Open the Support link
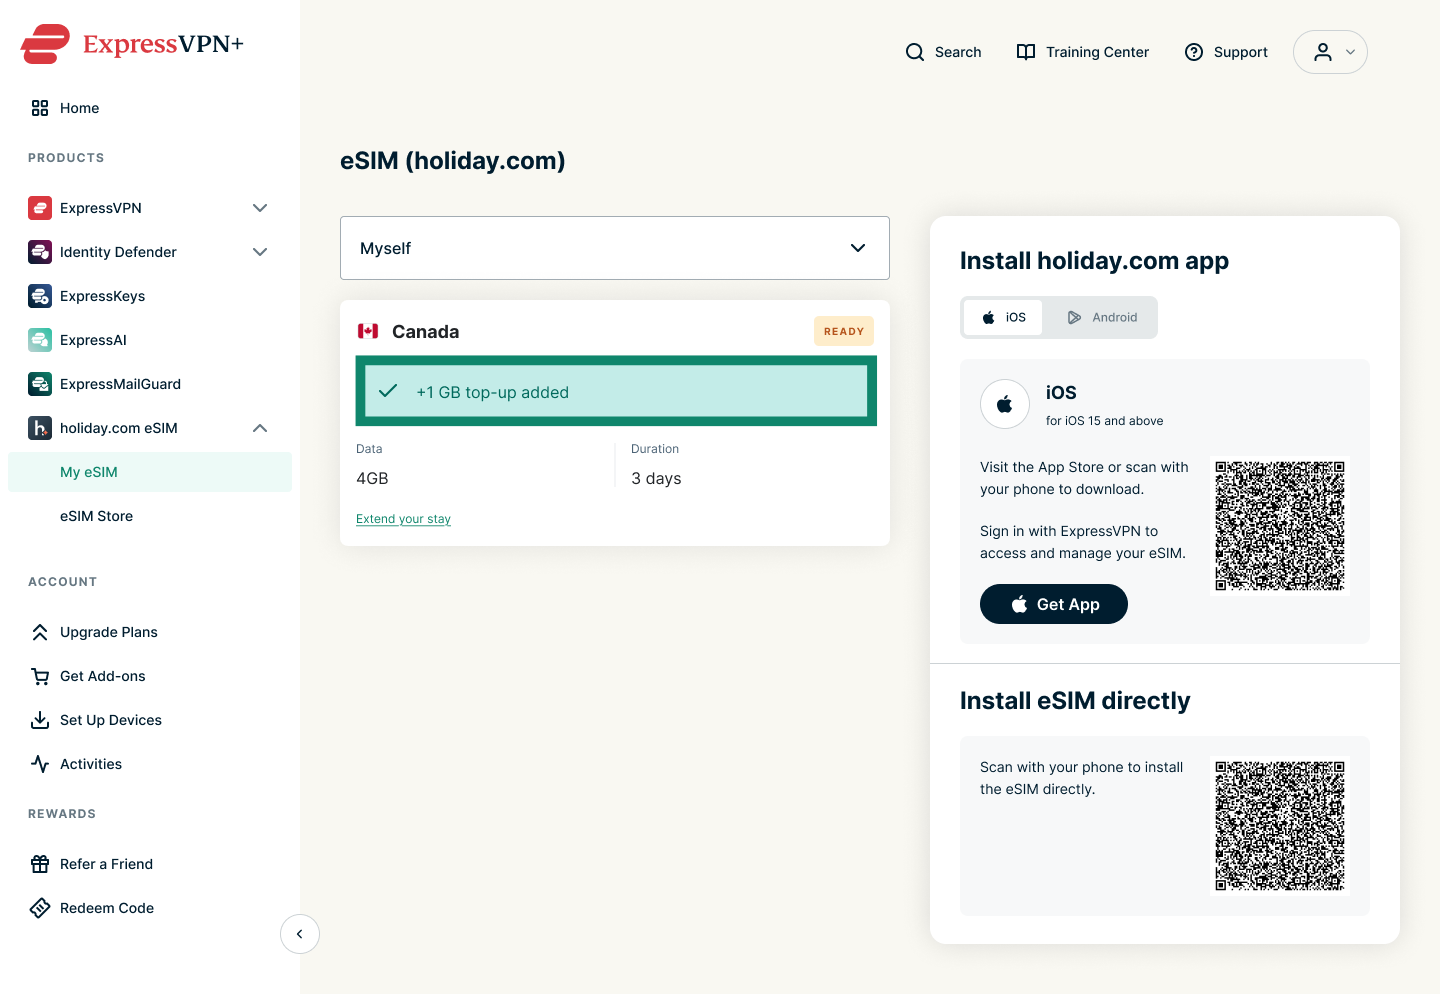Screen dimensions: 1440x994 click(x=1226, y=52)
